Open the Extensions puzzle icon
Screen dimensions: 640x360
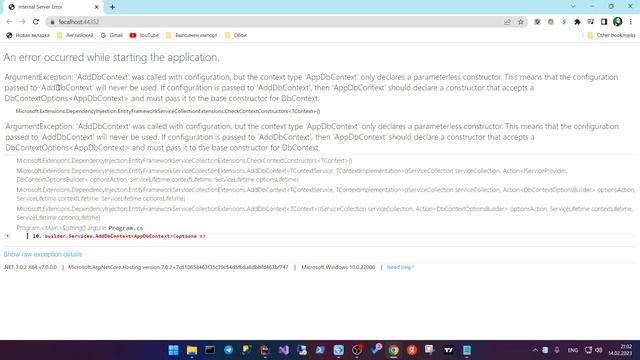coord(577,22)
